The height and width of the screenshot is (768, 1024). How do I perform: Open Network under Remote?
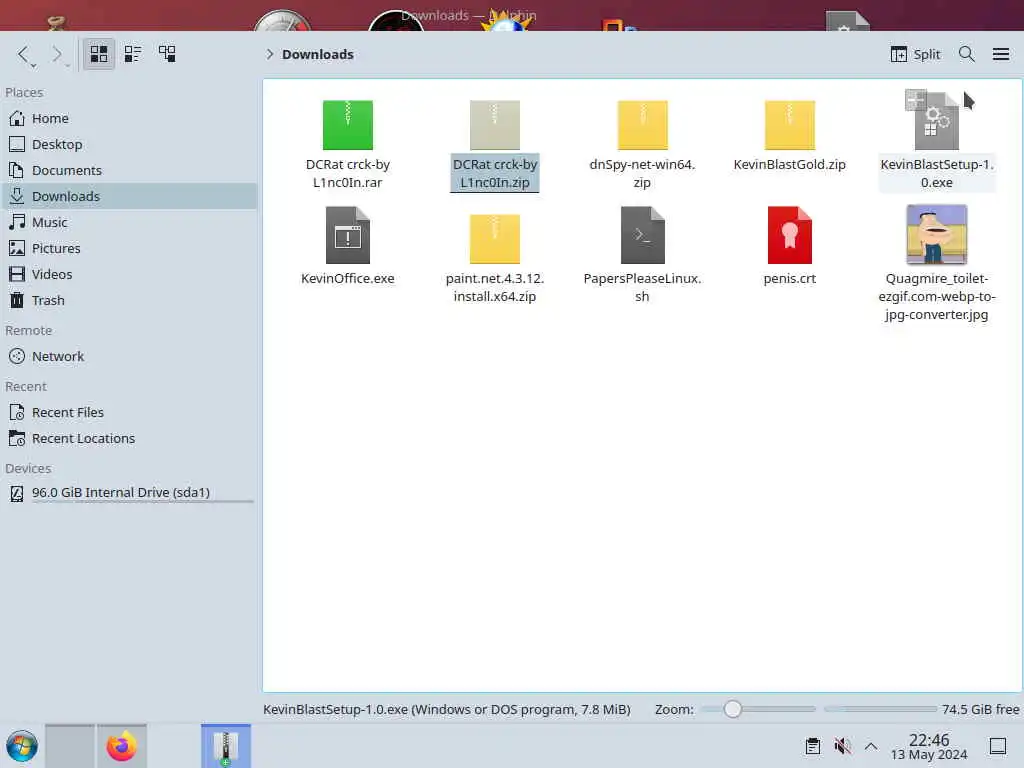(129, 357)
